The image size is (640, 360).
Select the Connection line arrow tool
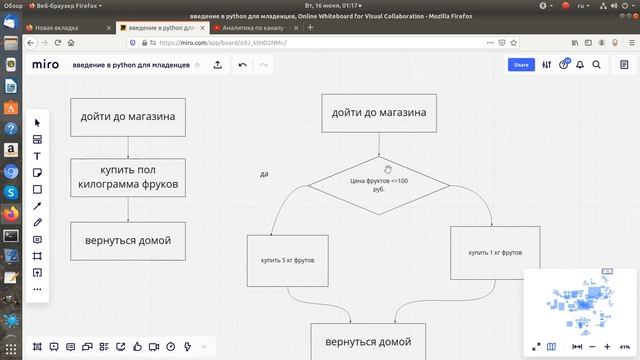coord(37,206)
